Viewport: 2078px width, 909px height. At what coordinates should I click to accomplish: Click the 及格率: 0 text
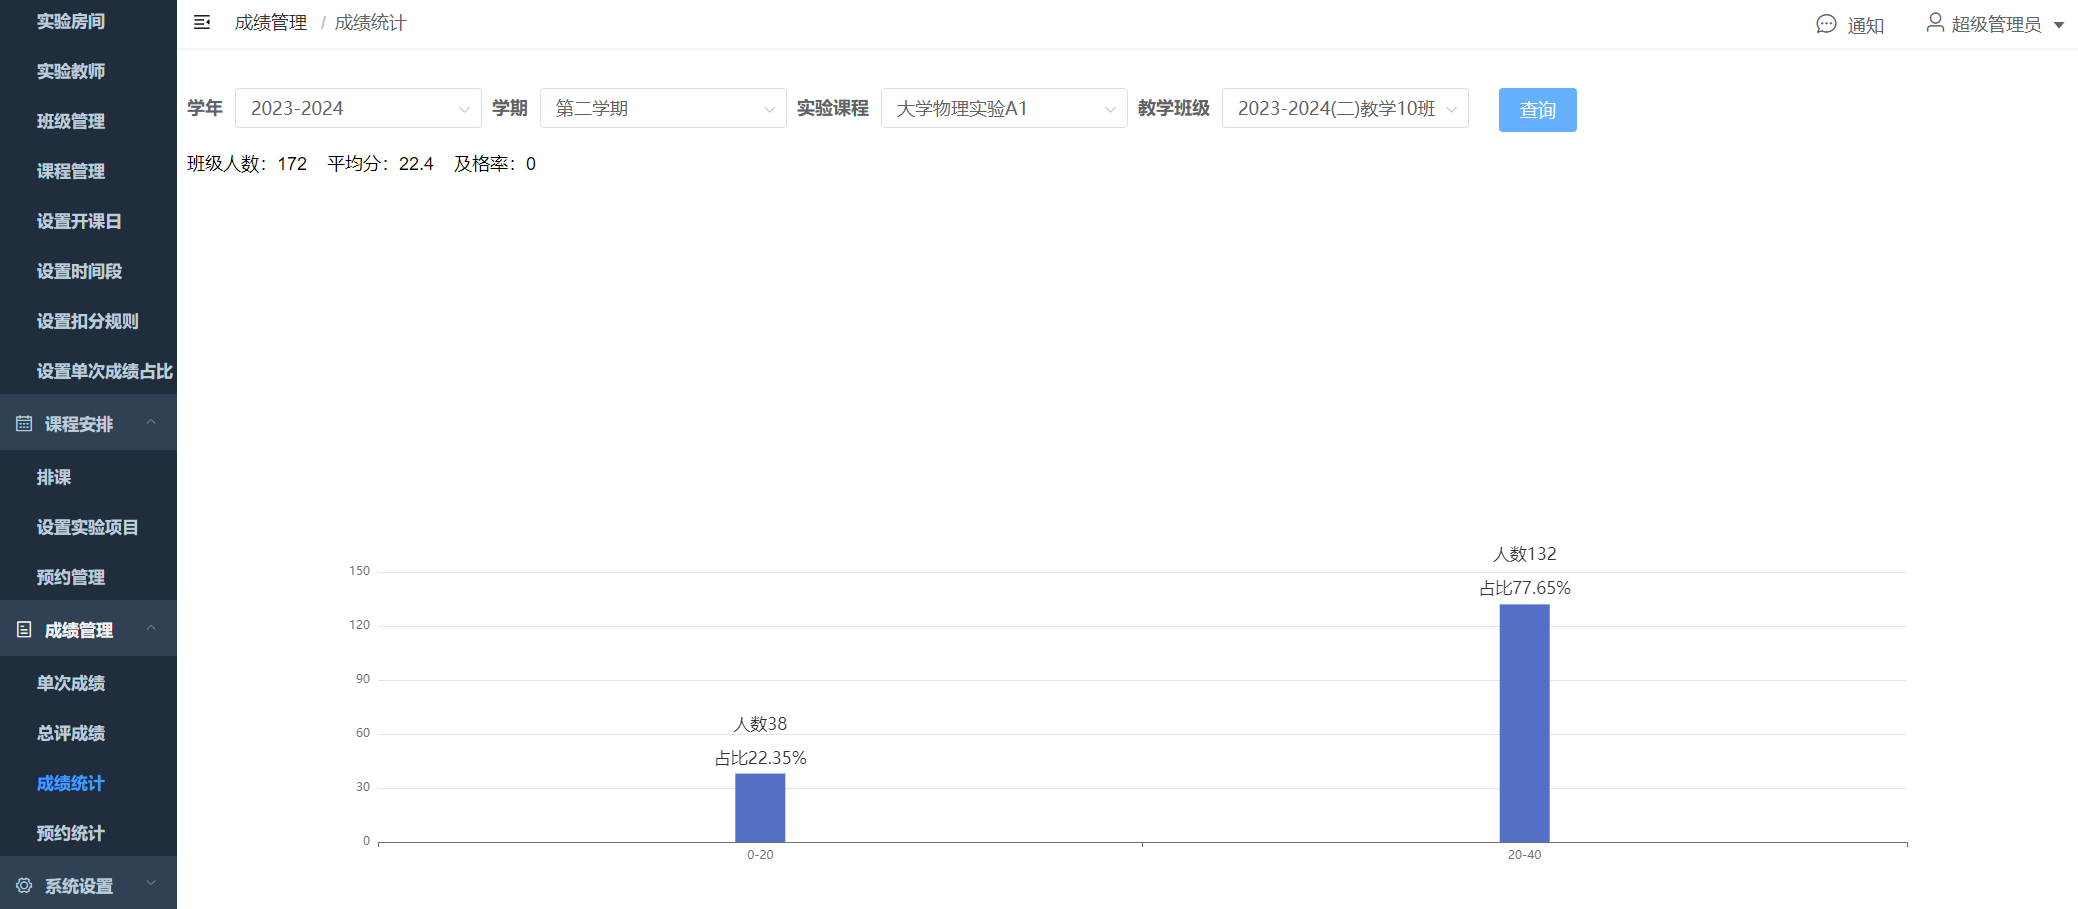coord(495,164)
